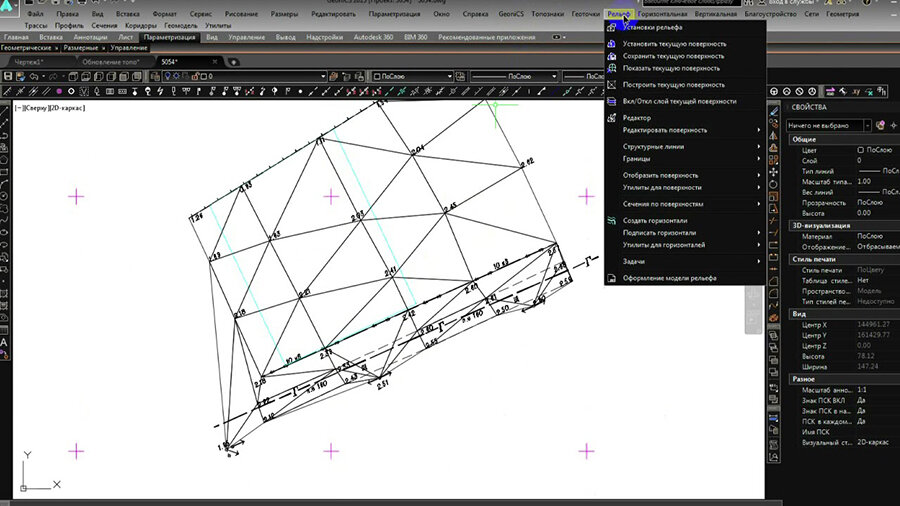Click the Trim tool in right toolbar

click(773, 221)
